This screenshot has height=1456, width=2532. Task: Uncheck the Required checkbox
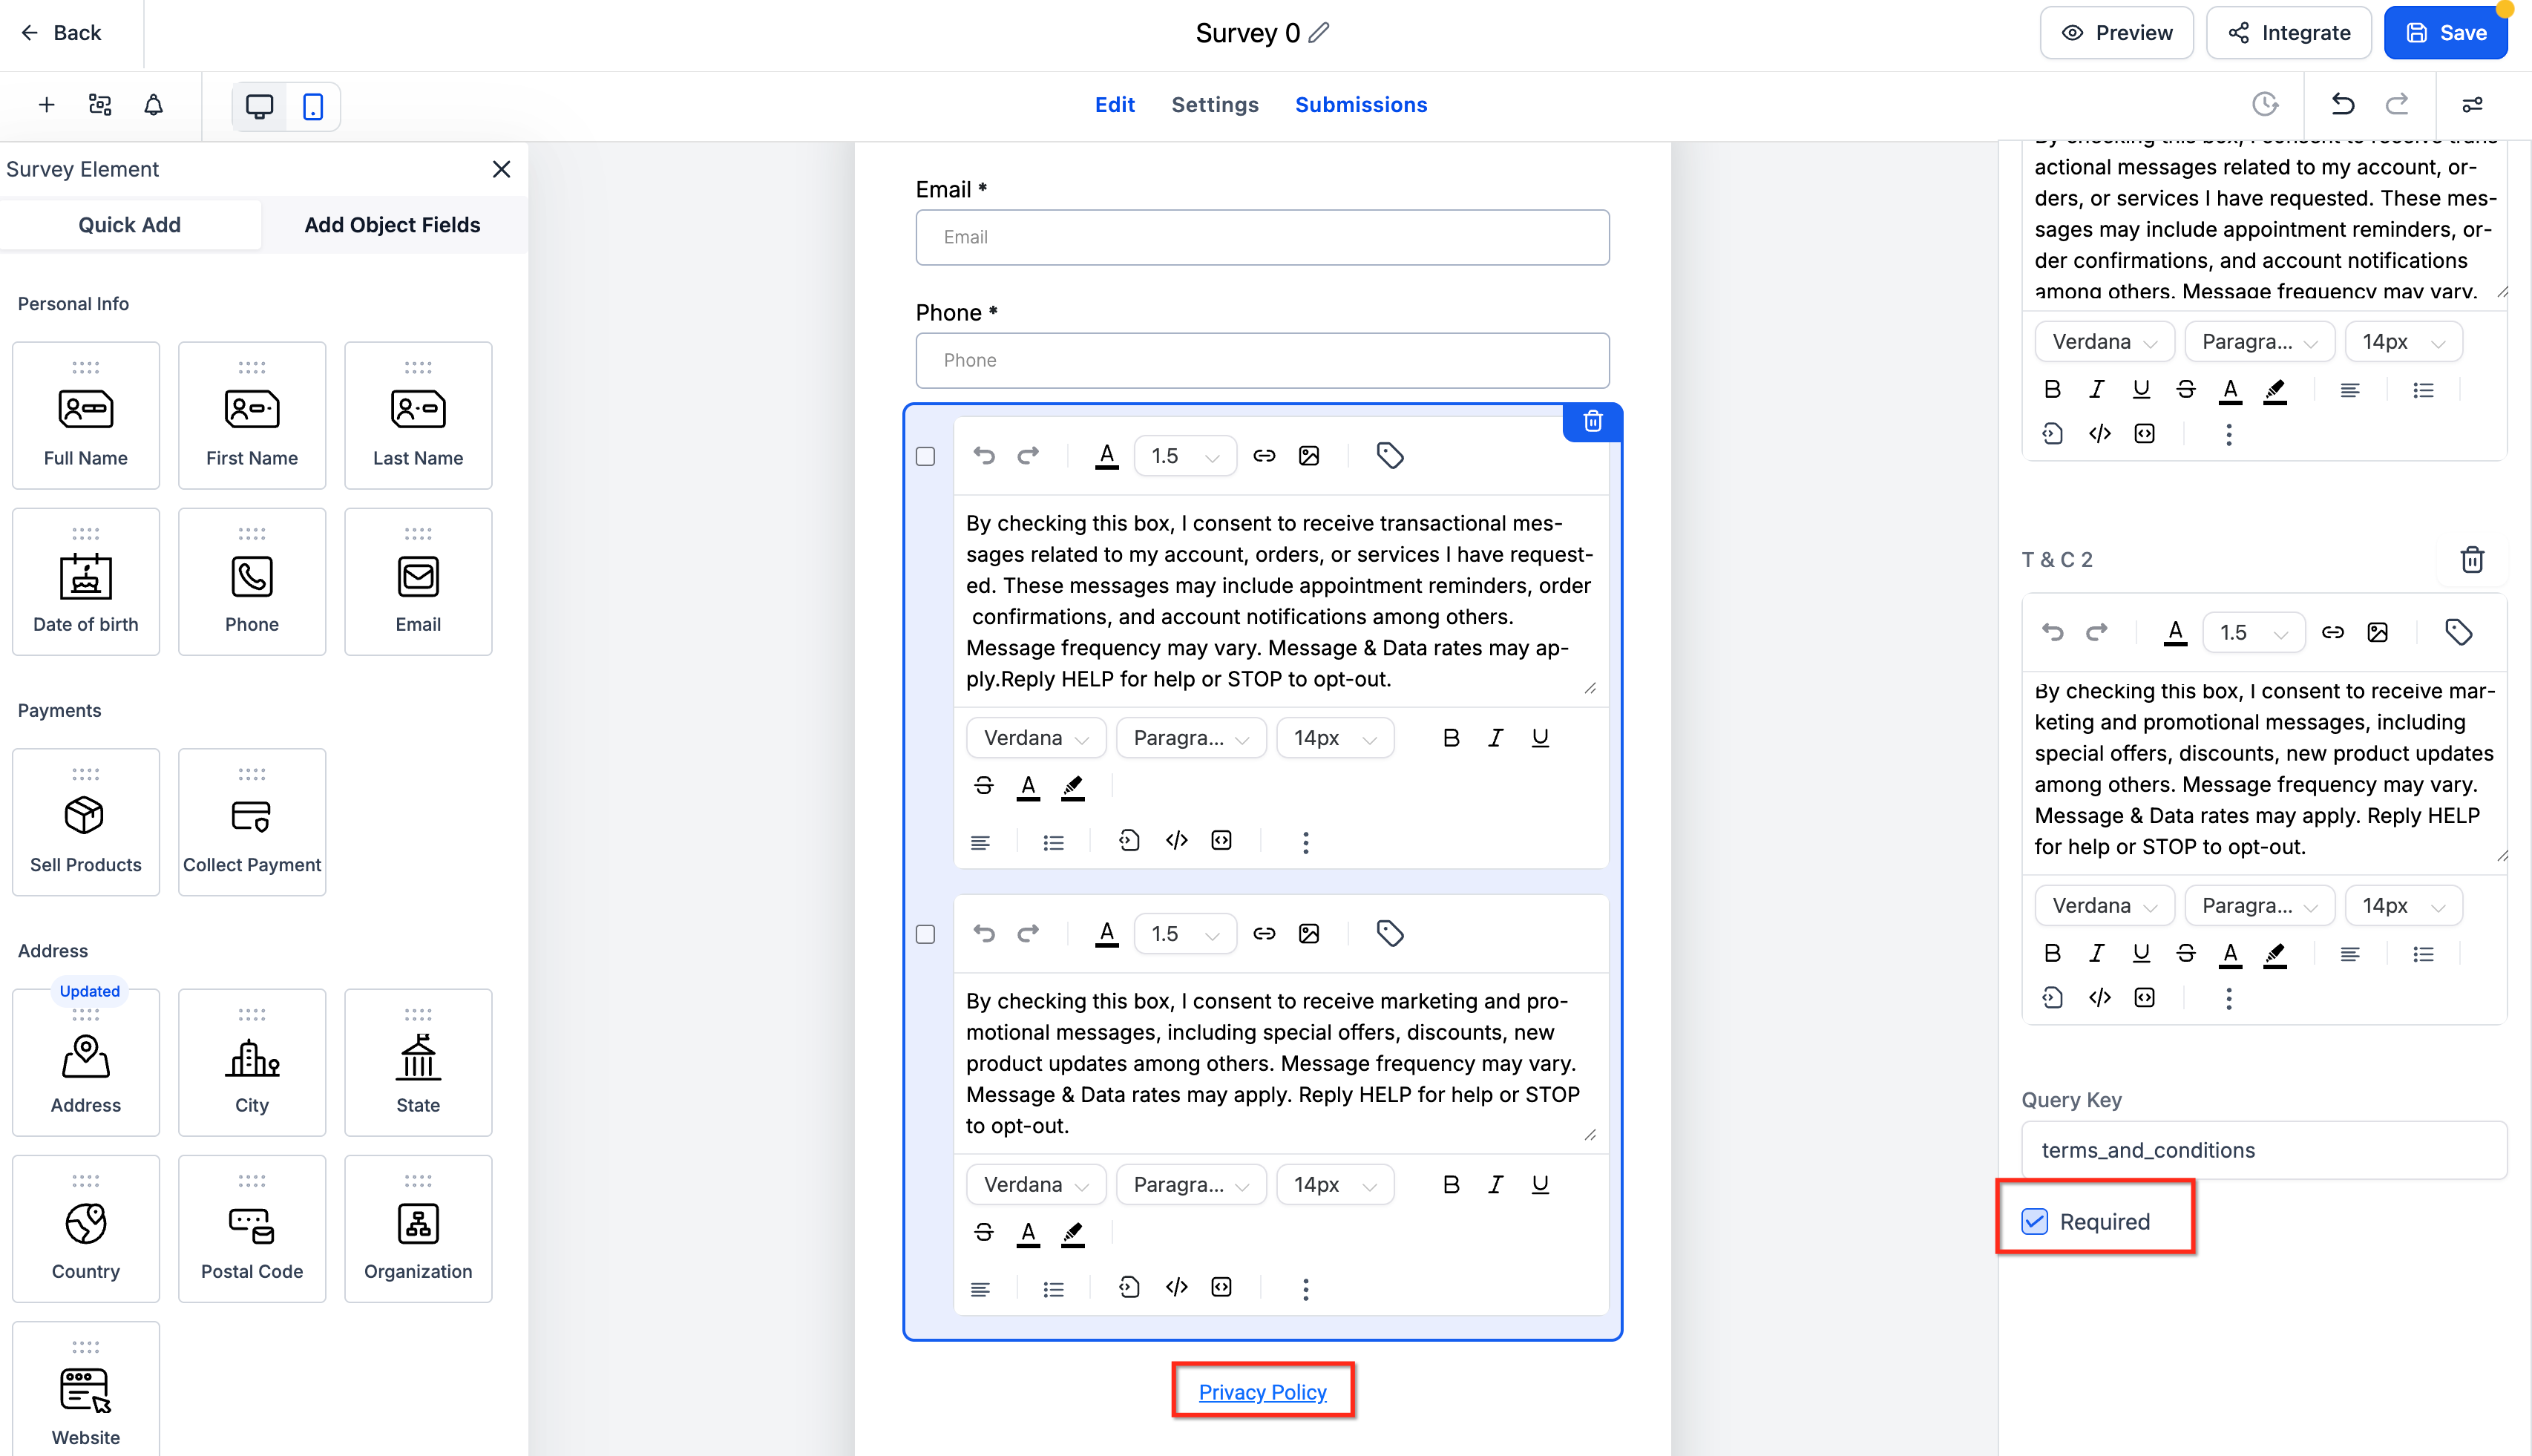click(2035, 1221)
